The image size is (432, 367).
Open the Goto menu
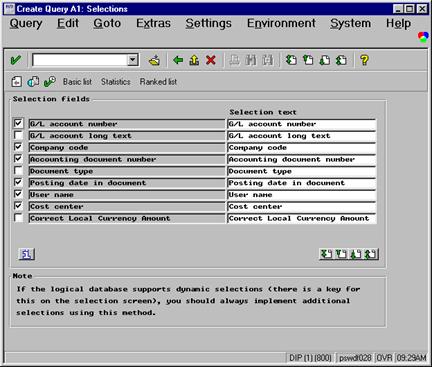107,24
